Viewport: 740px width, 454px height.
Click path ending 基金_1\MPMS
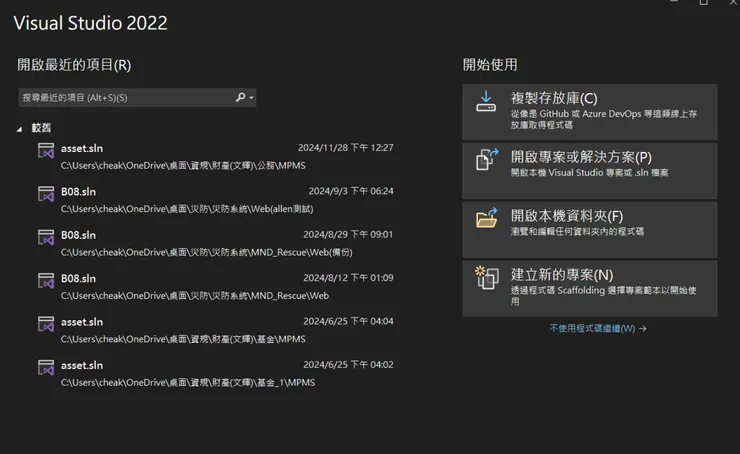pyautogui.click(x=188, y=383)
